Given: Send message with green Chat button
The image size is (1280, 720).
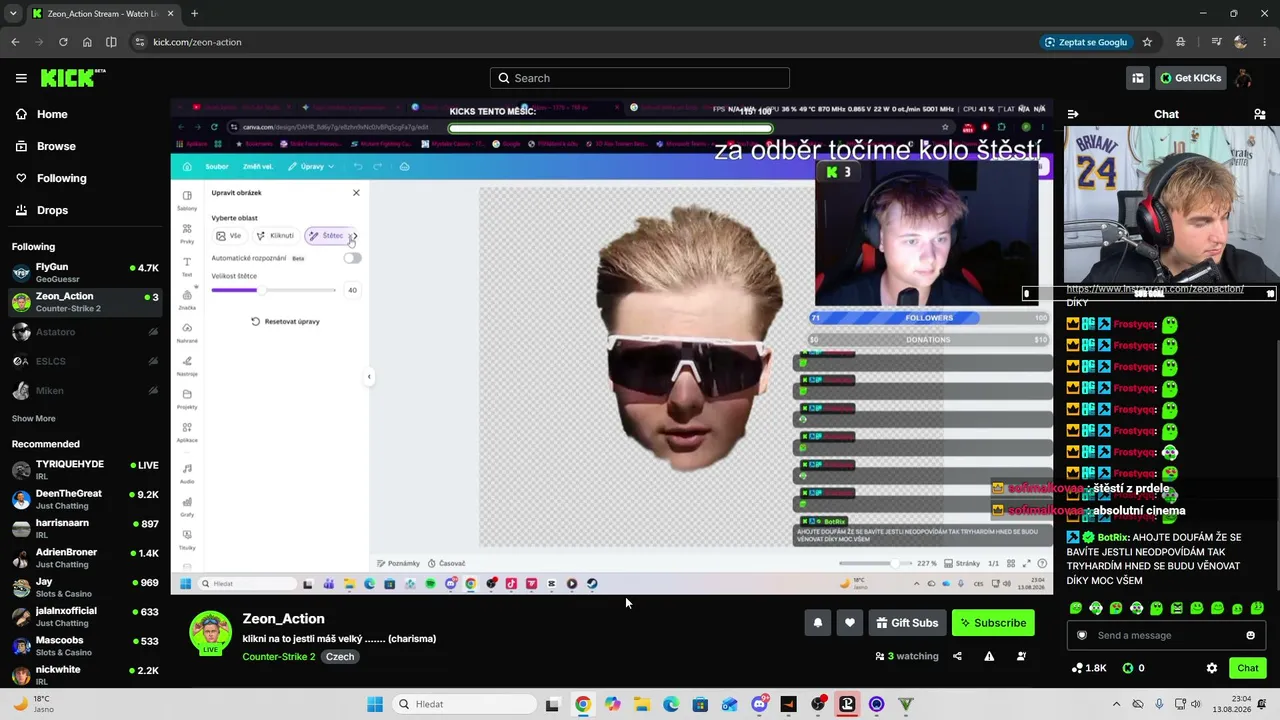Looking at the screenshot, I should 1248,668.
